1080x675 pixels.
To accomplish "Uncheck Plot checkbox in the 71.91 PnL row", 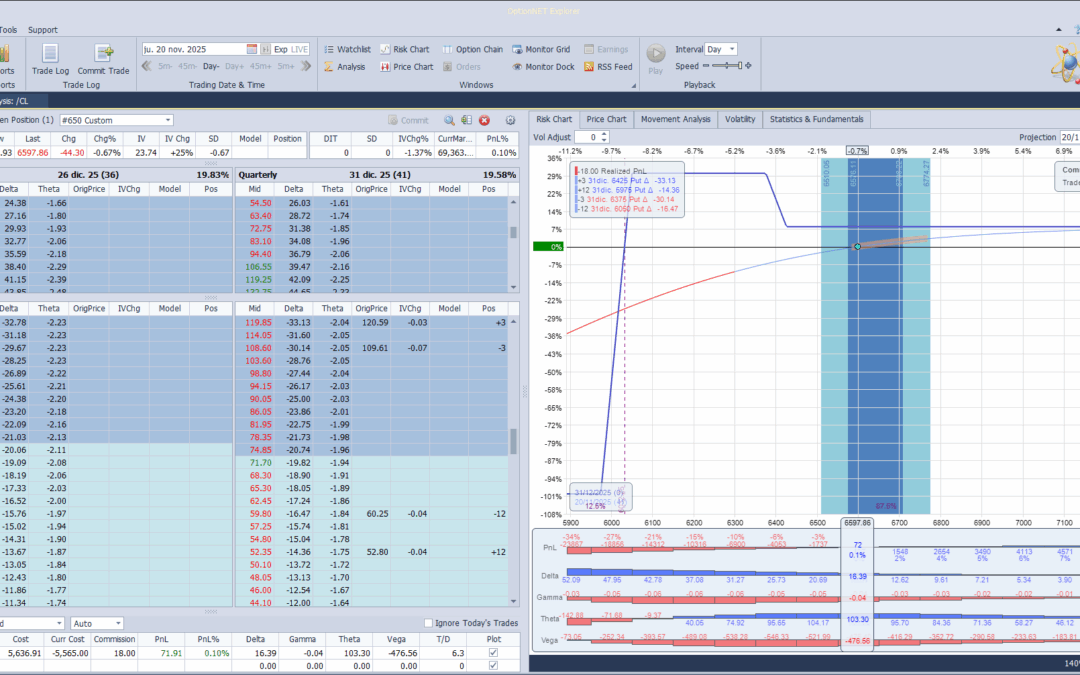I will pos(492,652).
